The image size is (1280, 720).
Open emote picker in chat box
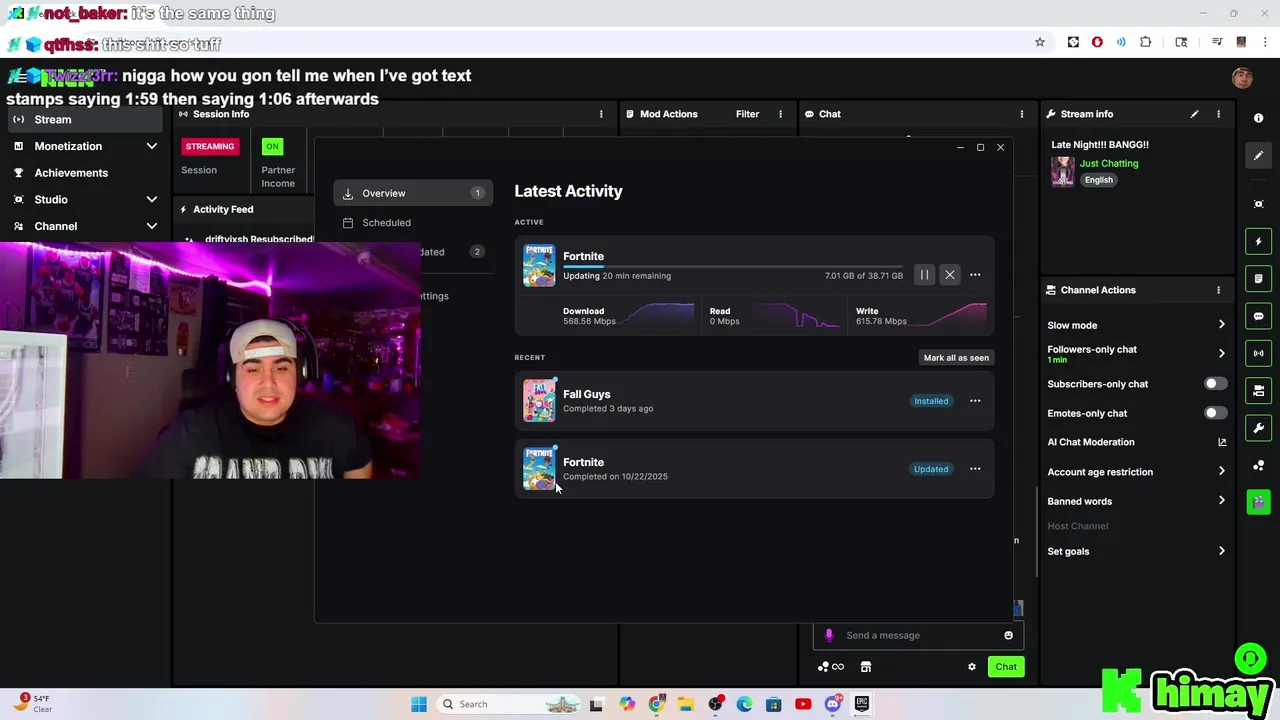pyautogui.click(x=1008, y=635)
